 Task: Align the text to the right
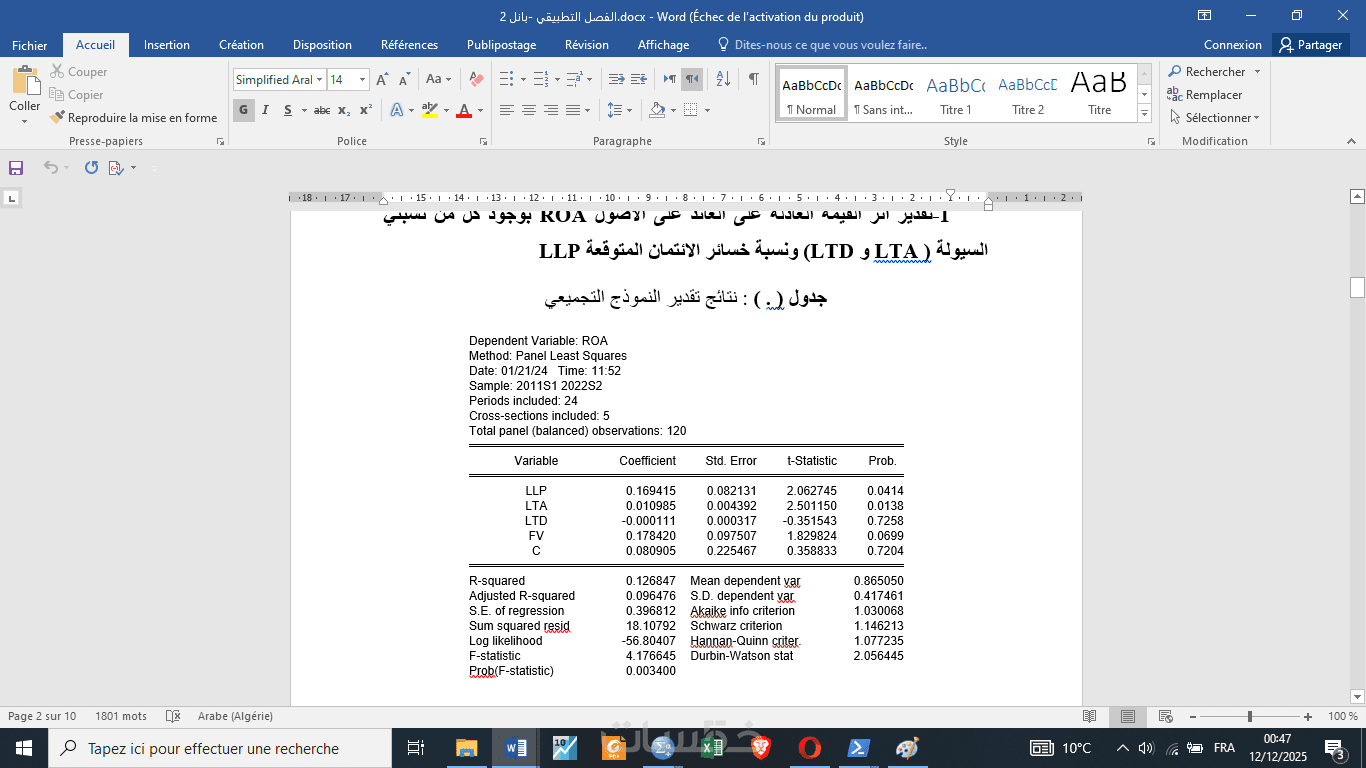click(x=551, y=110)
